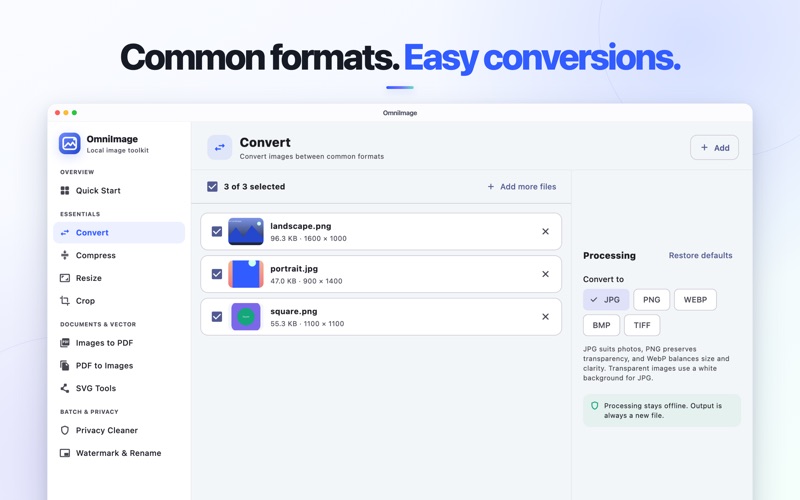800x500 pixels.
Task: Click the Resize icon in sidebar
Action: [65, 278]
